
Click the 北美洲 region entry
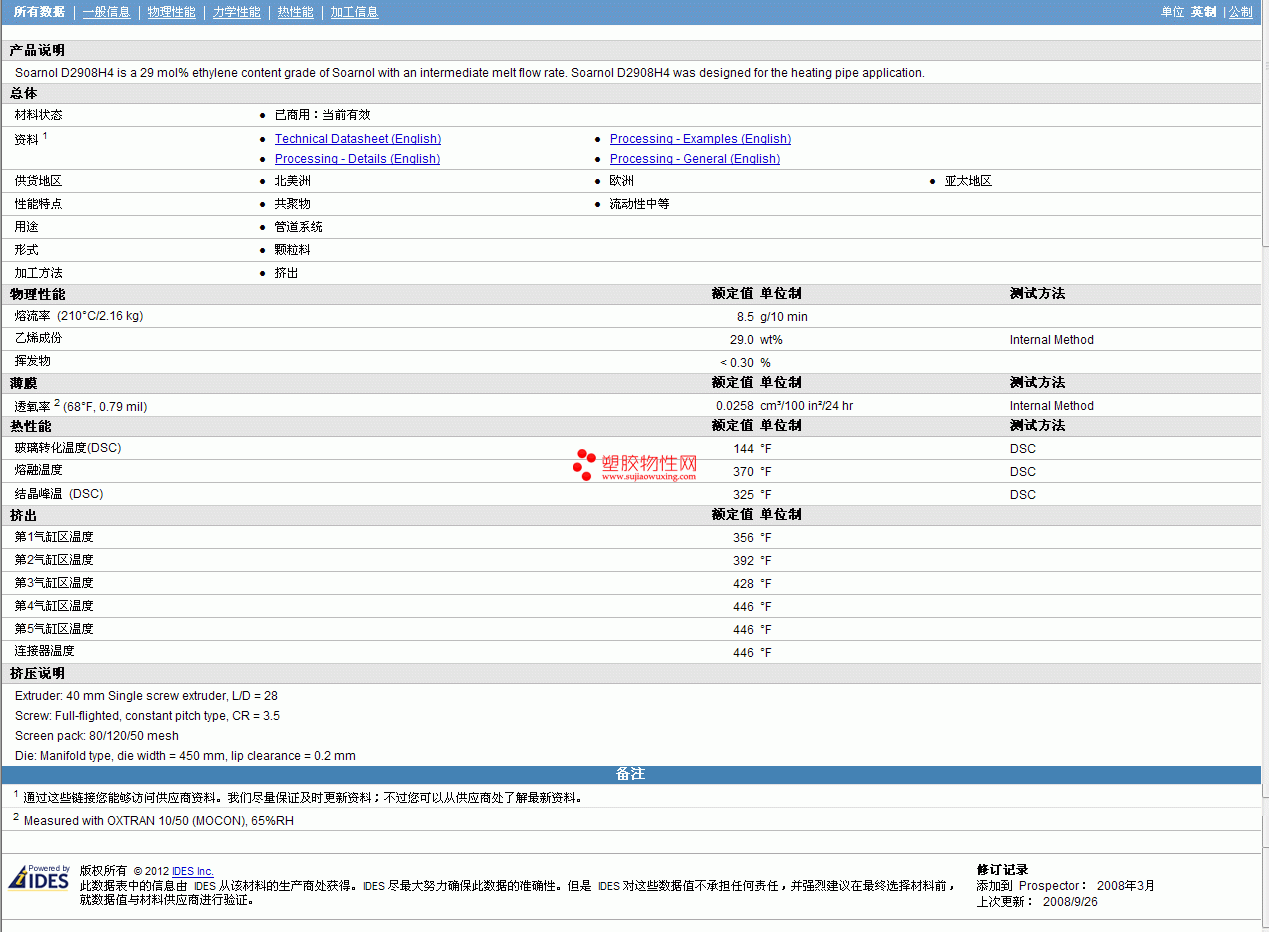click(x=293, y=181)
